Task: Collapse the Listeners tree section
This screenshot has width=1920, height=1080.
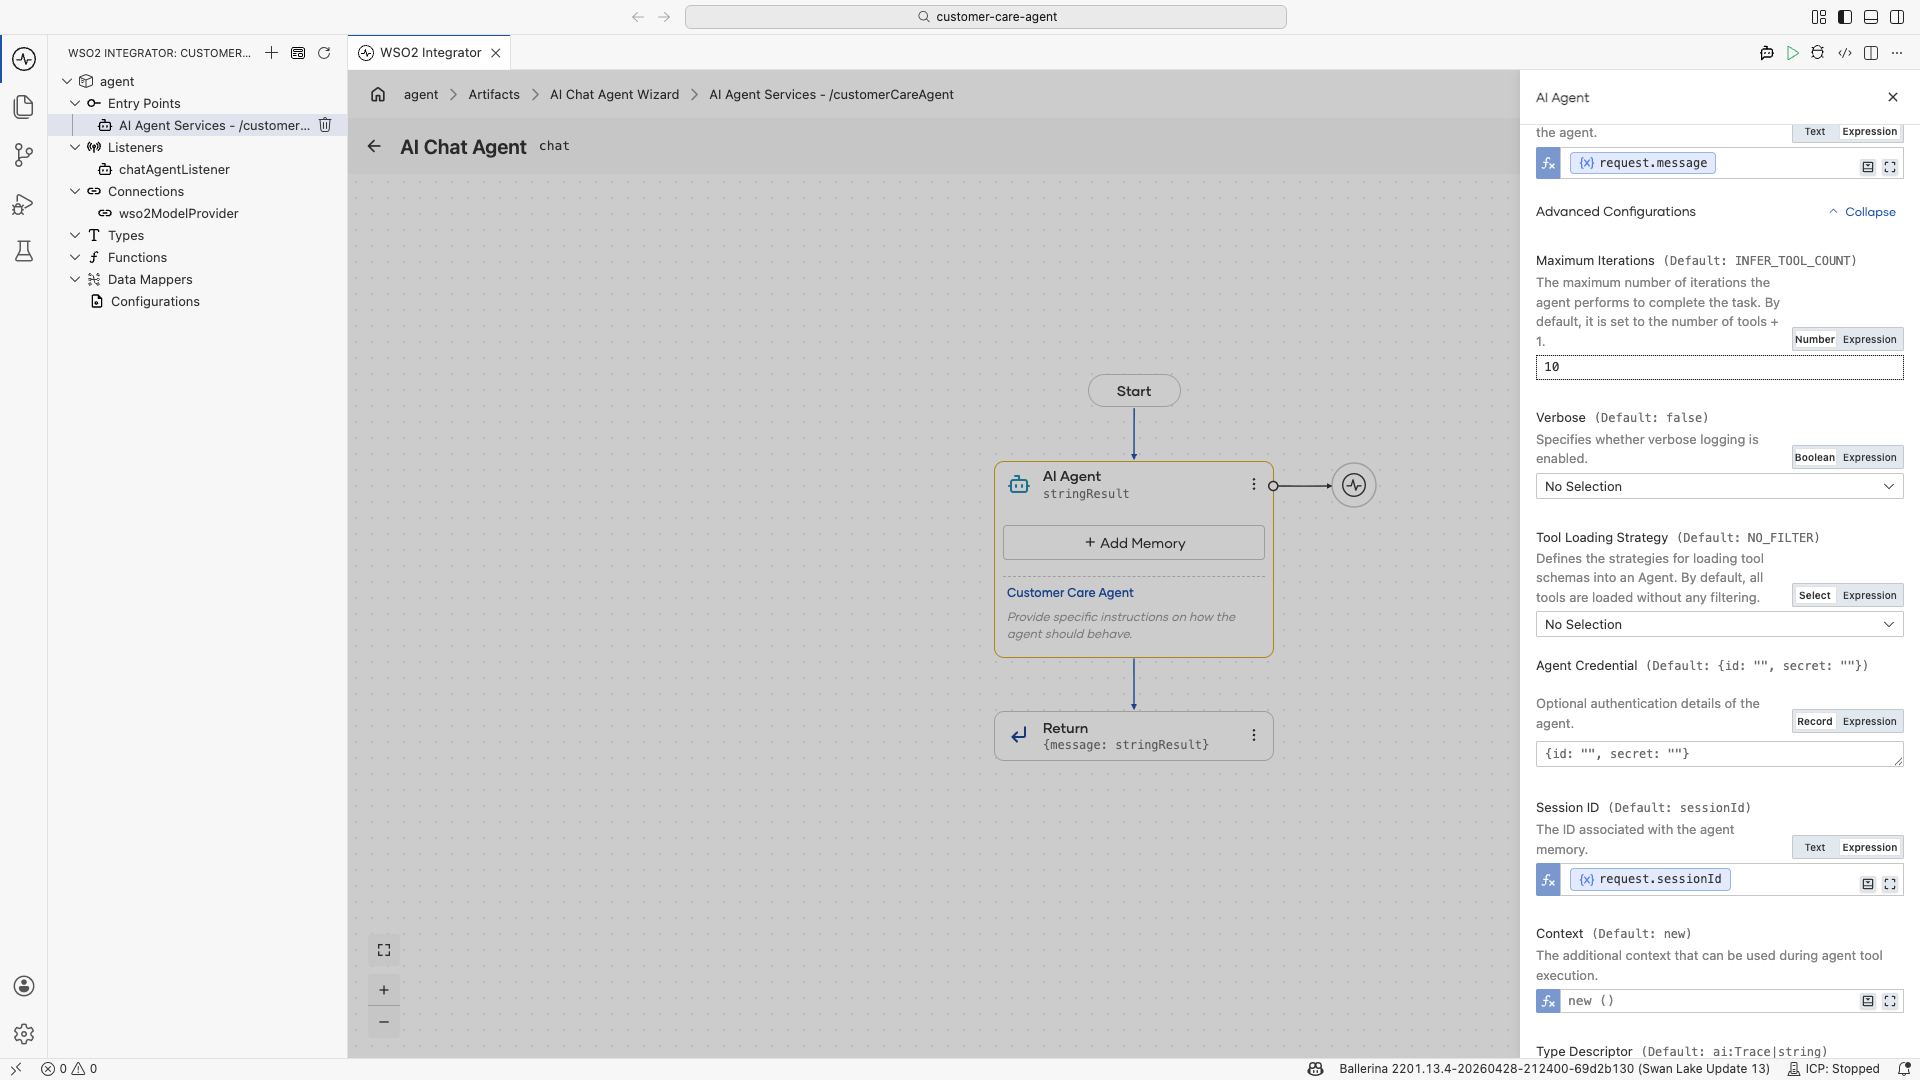Action: (75, 147)
